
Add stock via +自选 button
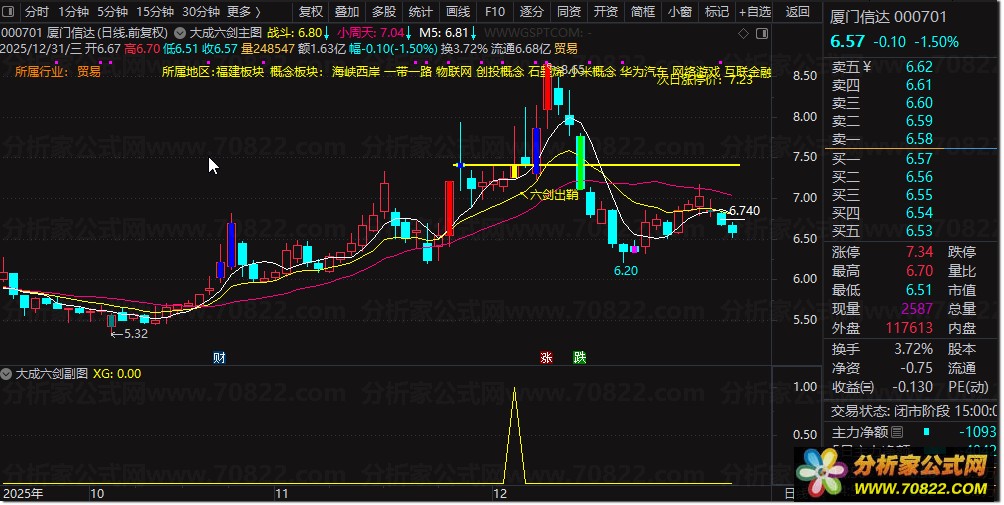coord(755,12)
